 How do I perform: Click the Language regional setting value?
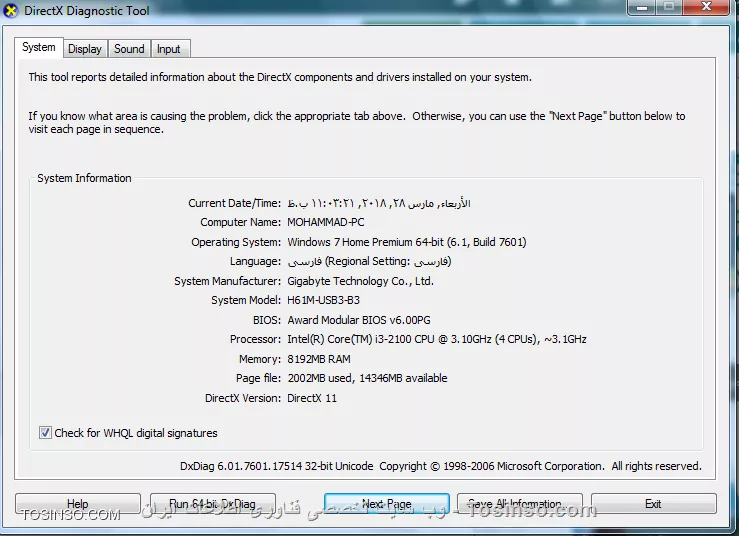369,262
